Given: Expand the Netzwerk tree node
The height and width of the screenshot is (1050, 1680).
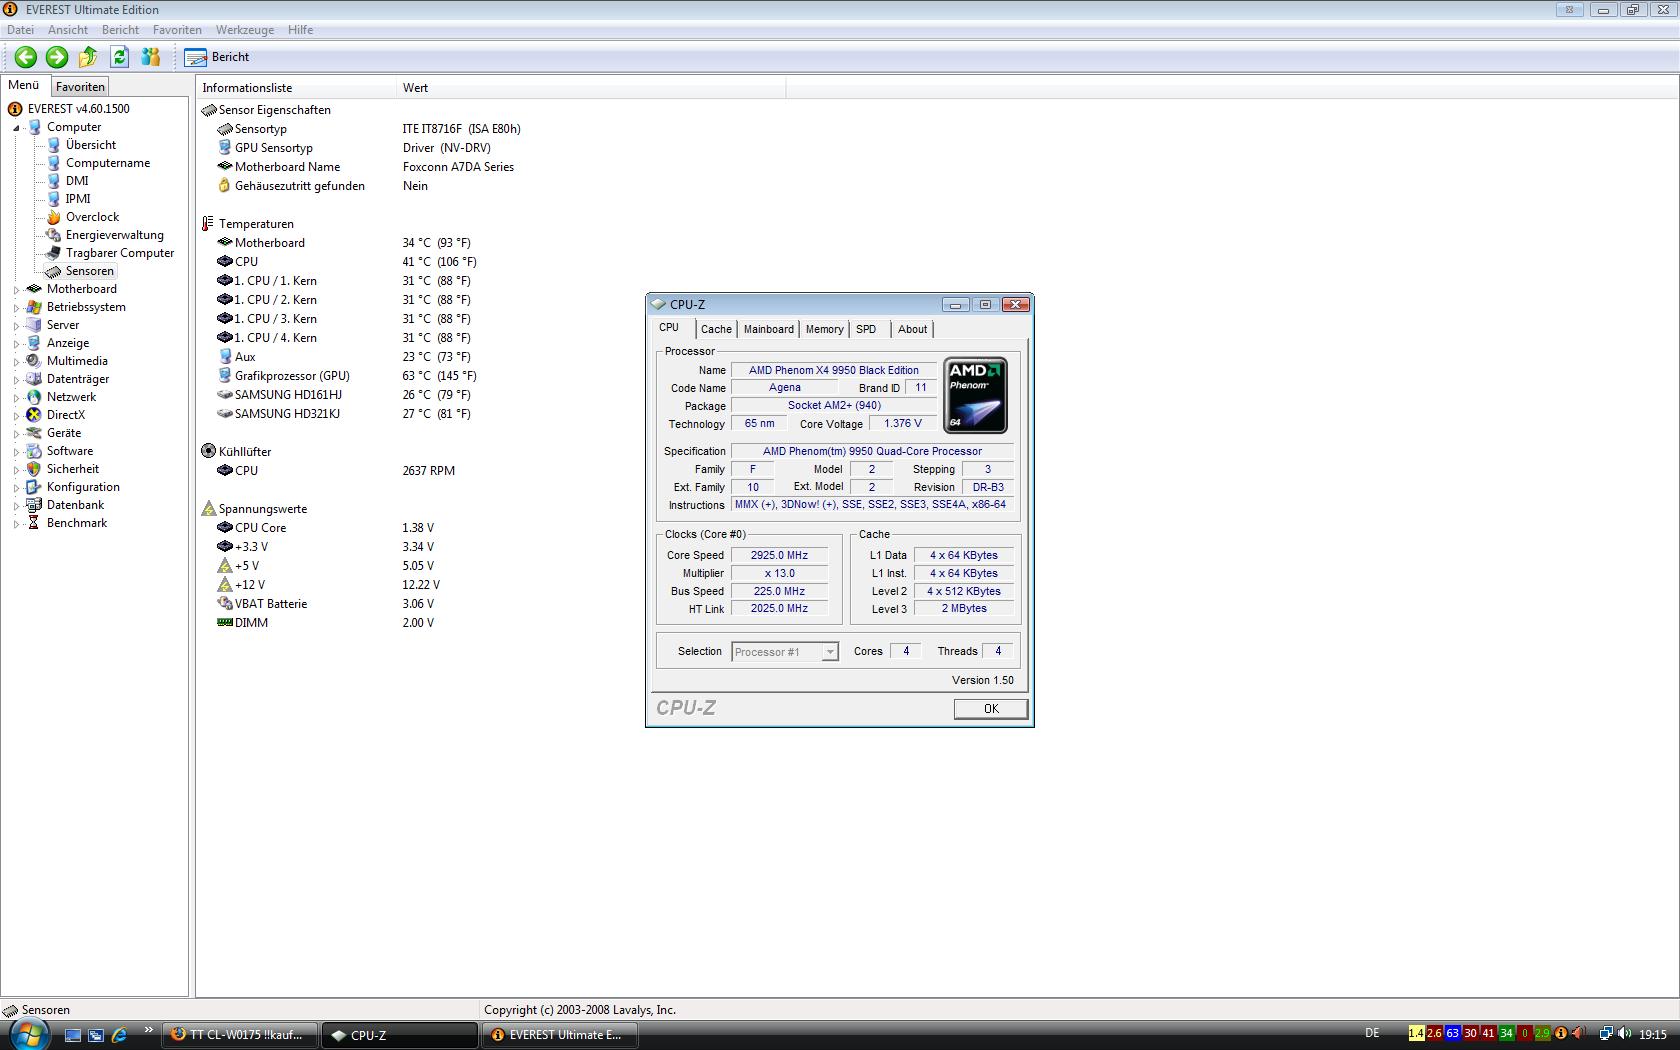Looking at the screenshot, I should [16, 398].
